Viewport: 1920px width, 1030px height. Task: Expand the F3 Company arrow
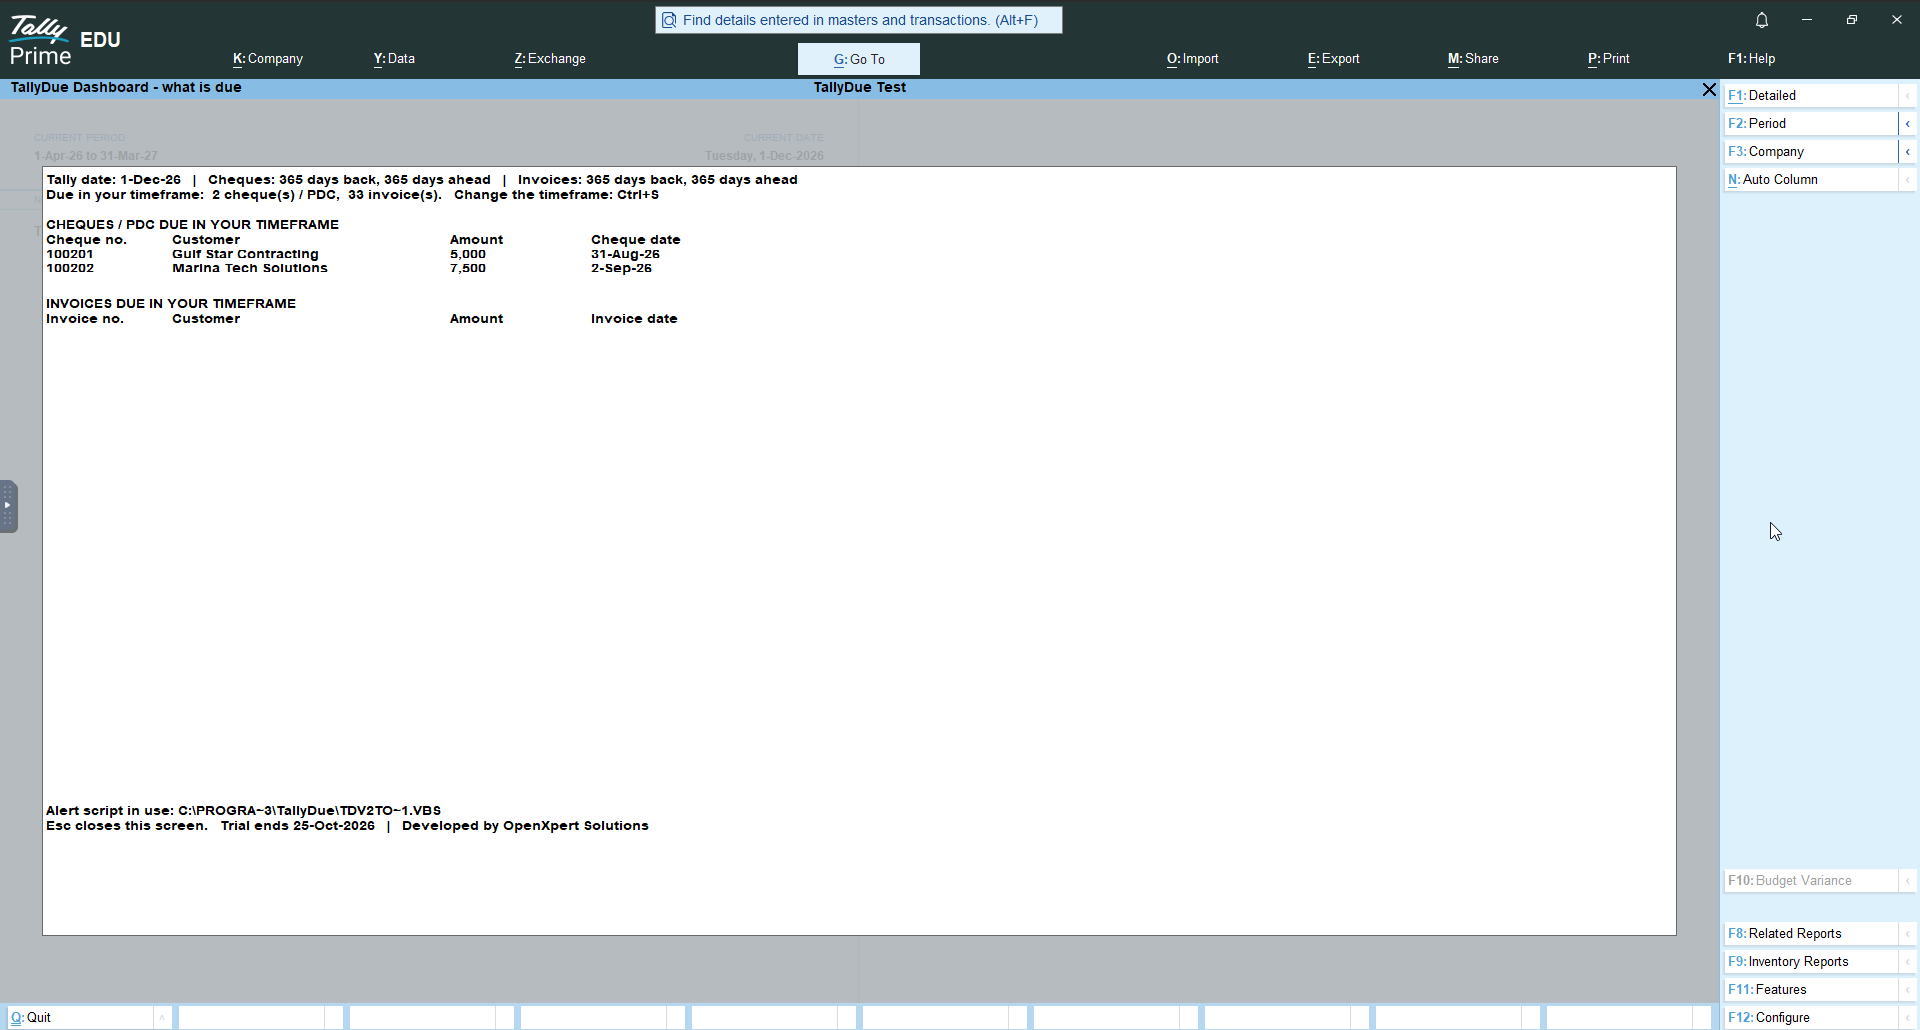pos(1908,151)
